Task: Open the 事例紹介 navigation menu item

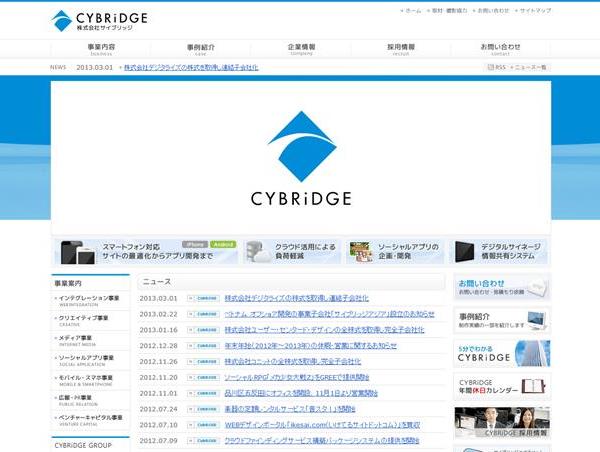Action: click(x=201, y=49)
